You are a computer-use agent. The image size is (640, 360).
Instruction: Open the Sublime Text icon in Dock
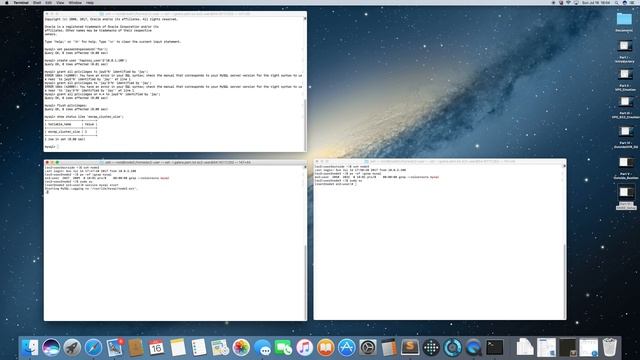tap(410, 348)
